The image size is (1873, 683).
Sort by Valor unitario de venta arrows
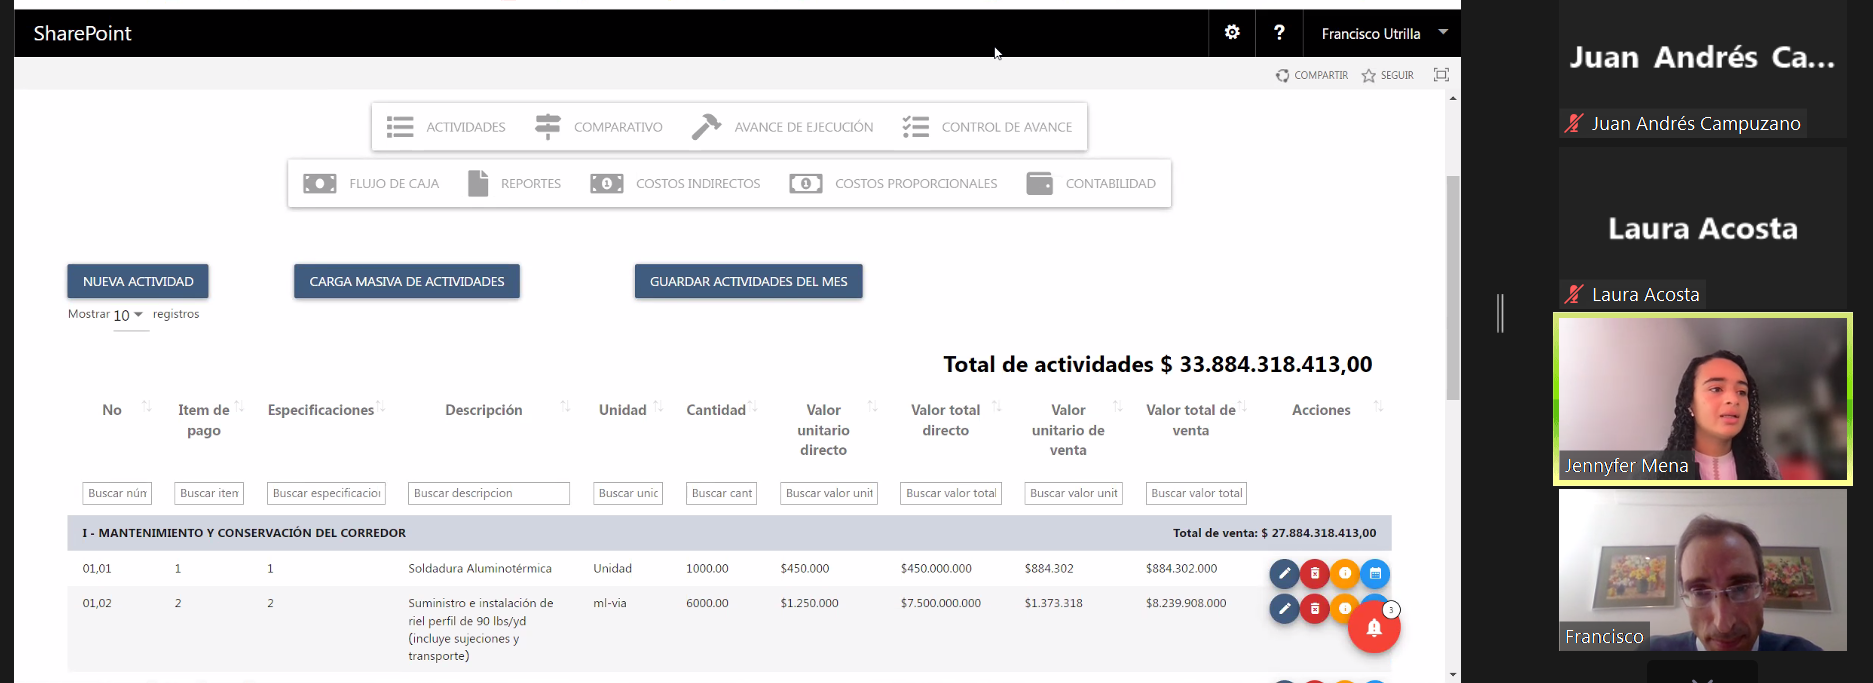[1118, 406]
